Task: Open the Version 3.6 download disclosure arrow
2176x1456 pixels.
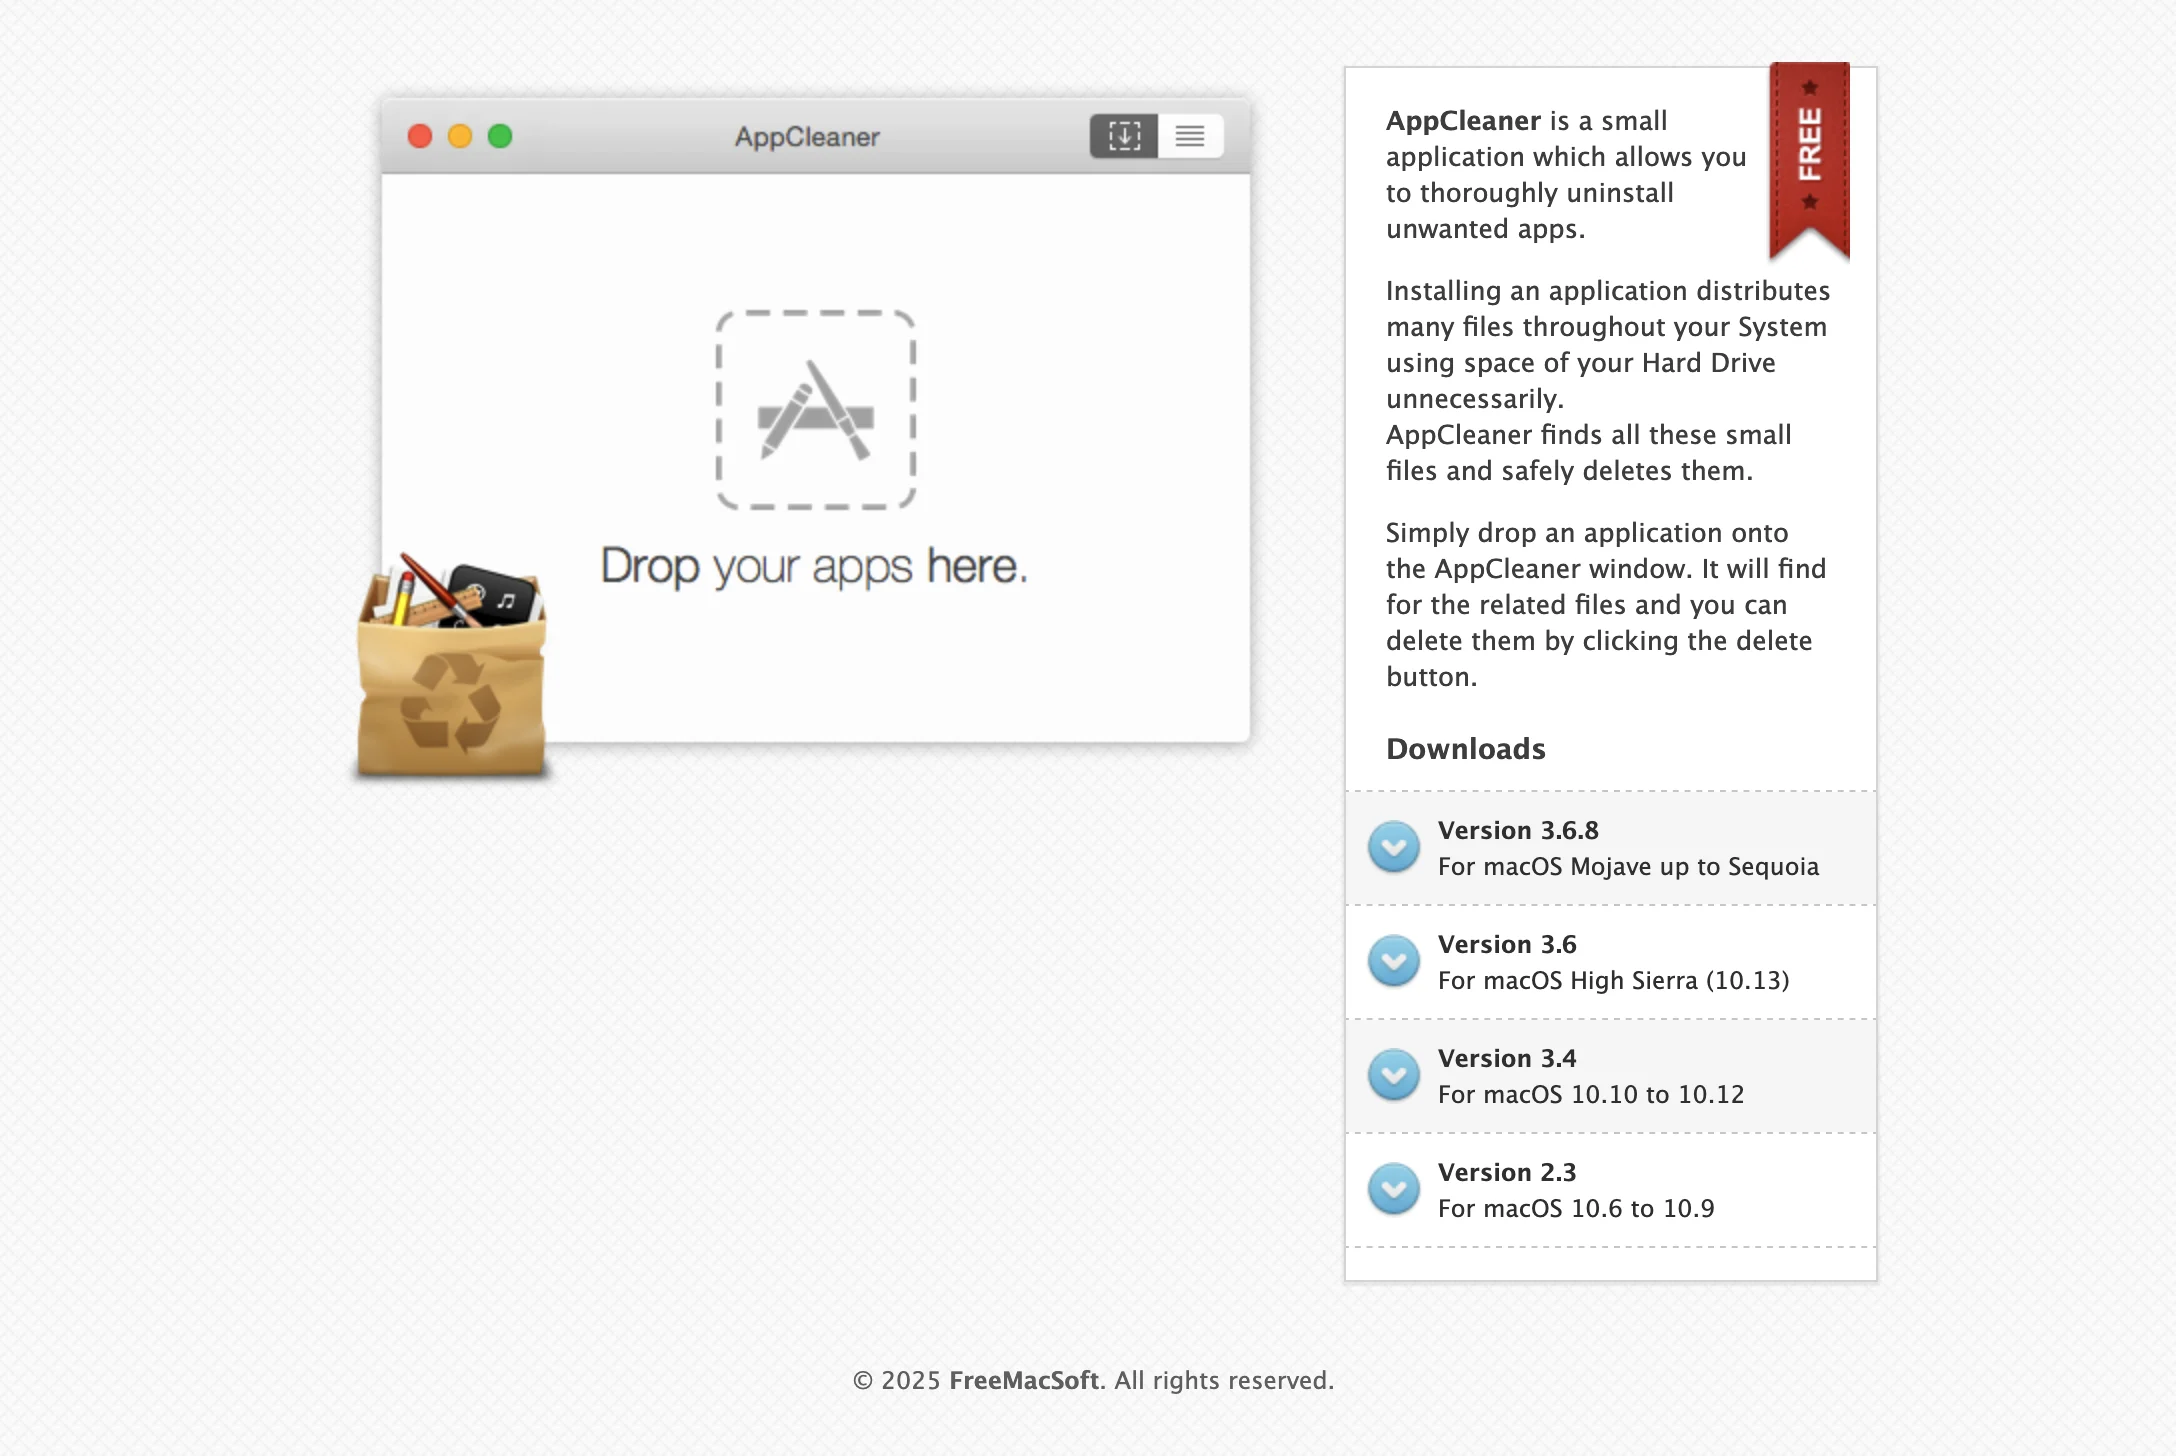Action: pos(1393,961)
